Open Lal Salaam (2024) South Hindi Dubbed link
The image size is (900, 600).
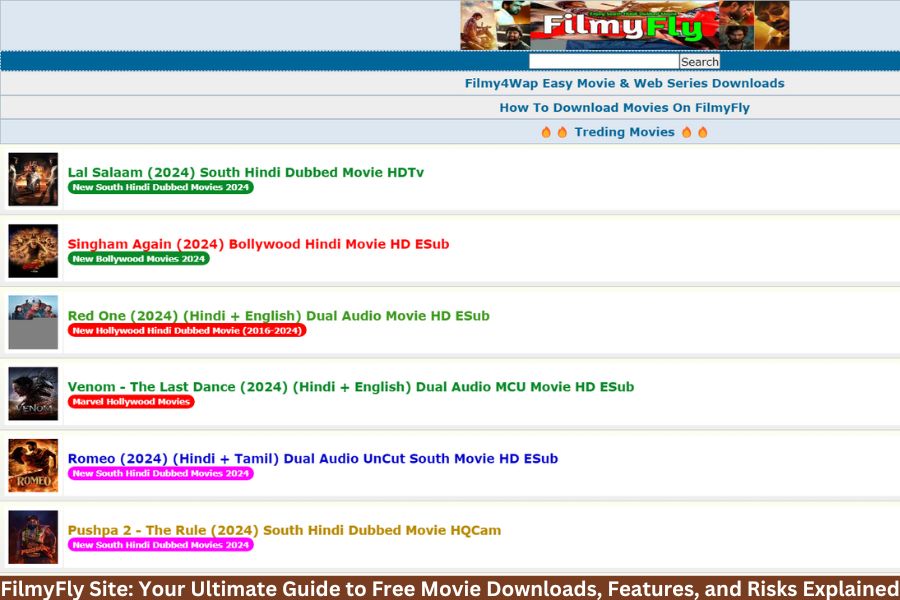pyautogui.click(x=246, y=172)
